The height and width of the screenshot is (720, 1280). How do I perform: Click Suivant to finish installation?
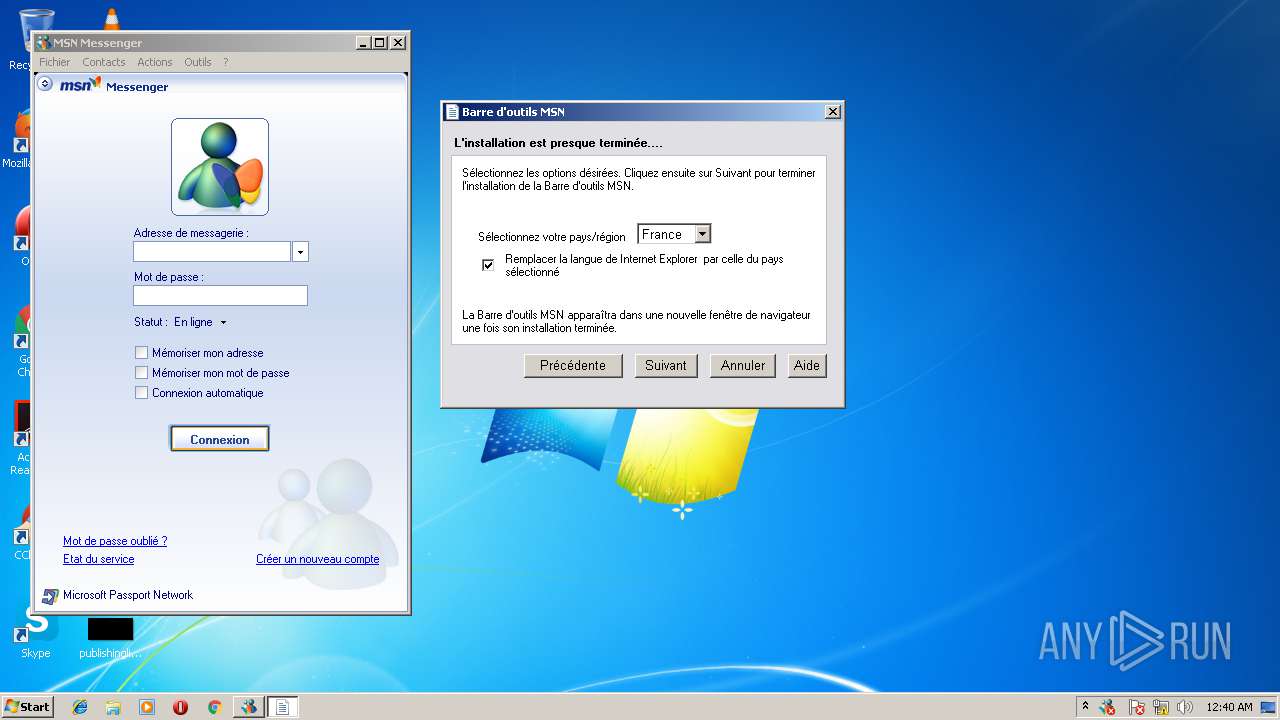pyautogui.click(x=666, y=366)
